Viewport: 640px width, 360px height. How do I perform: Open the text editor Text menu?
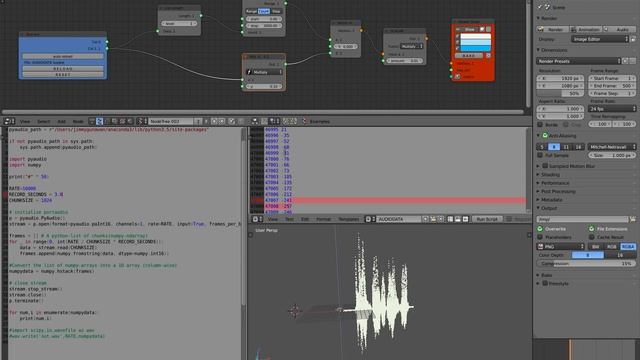click(x=289, y=219)
